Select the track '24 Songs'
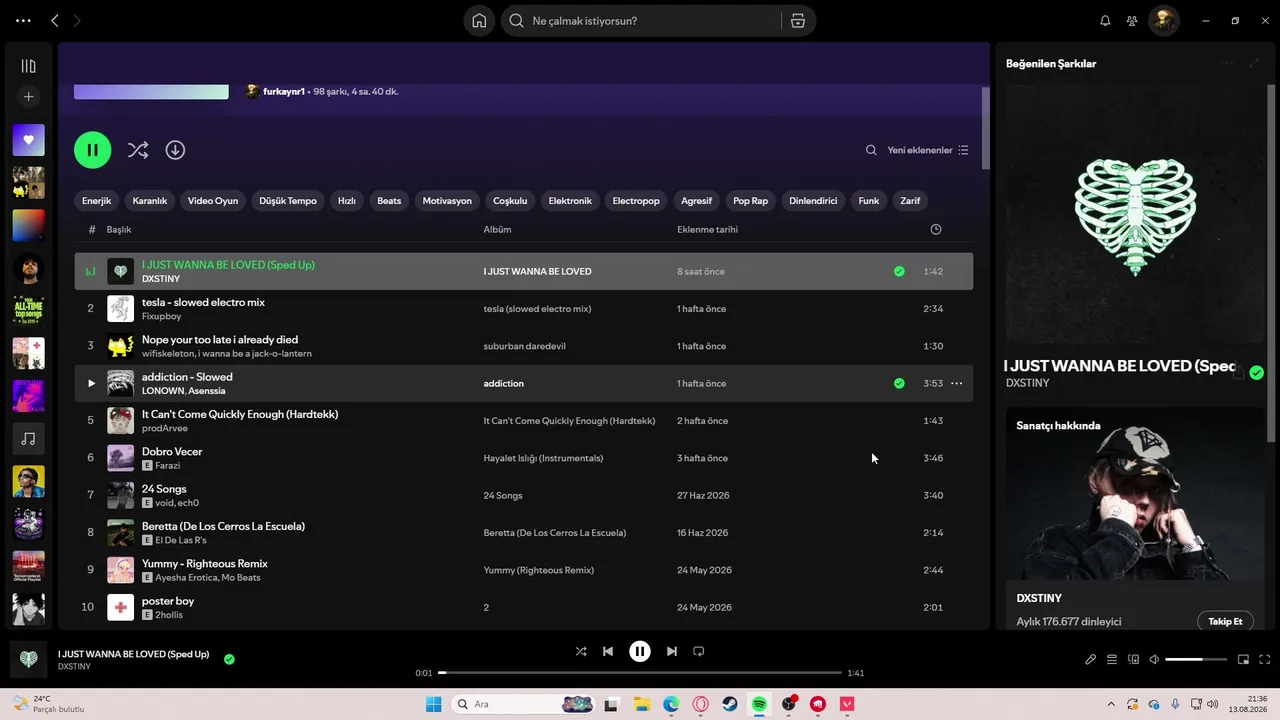This screenshot has height=720, width=1280. [164, 489]
